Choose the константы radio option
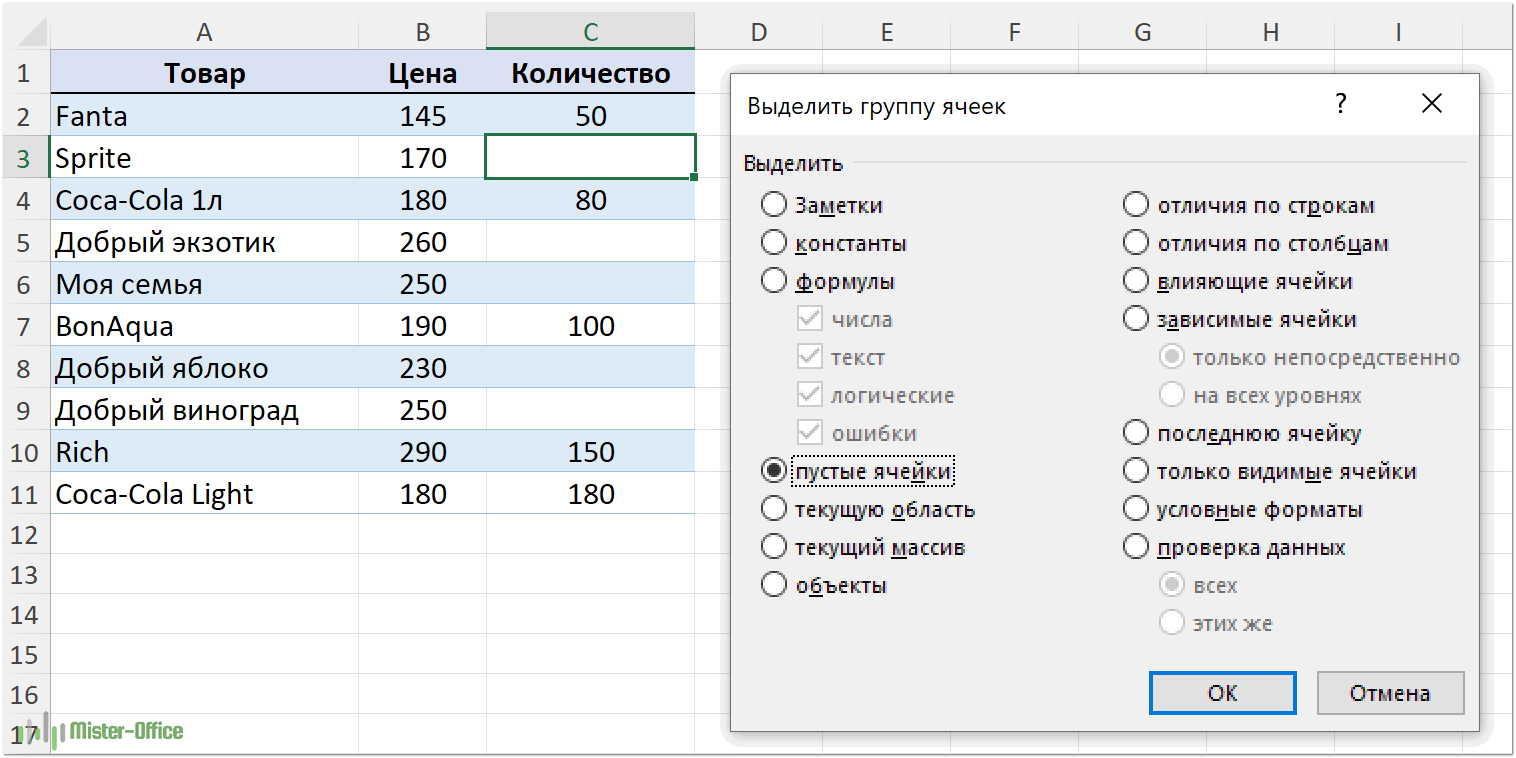1516x758 pixels. click(x=774, y=243)
